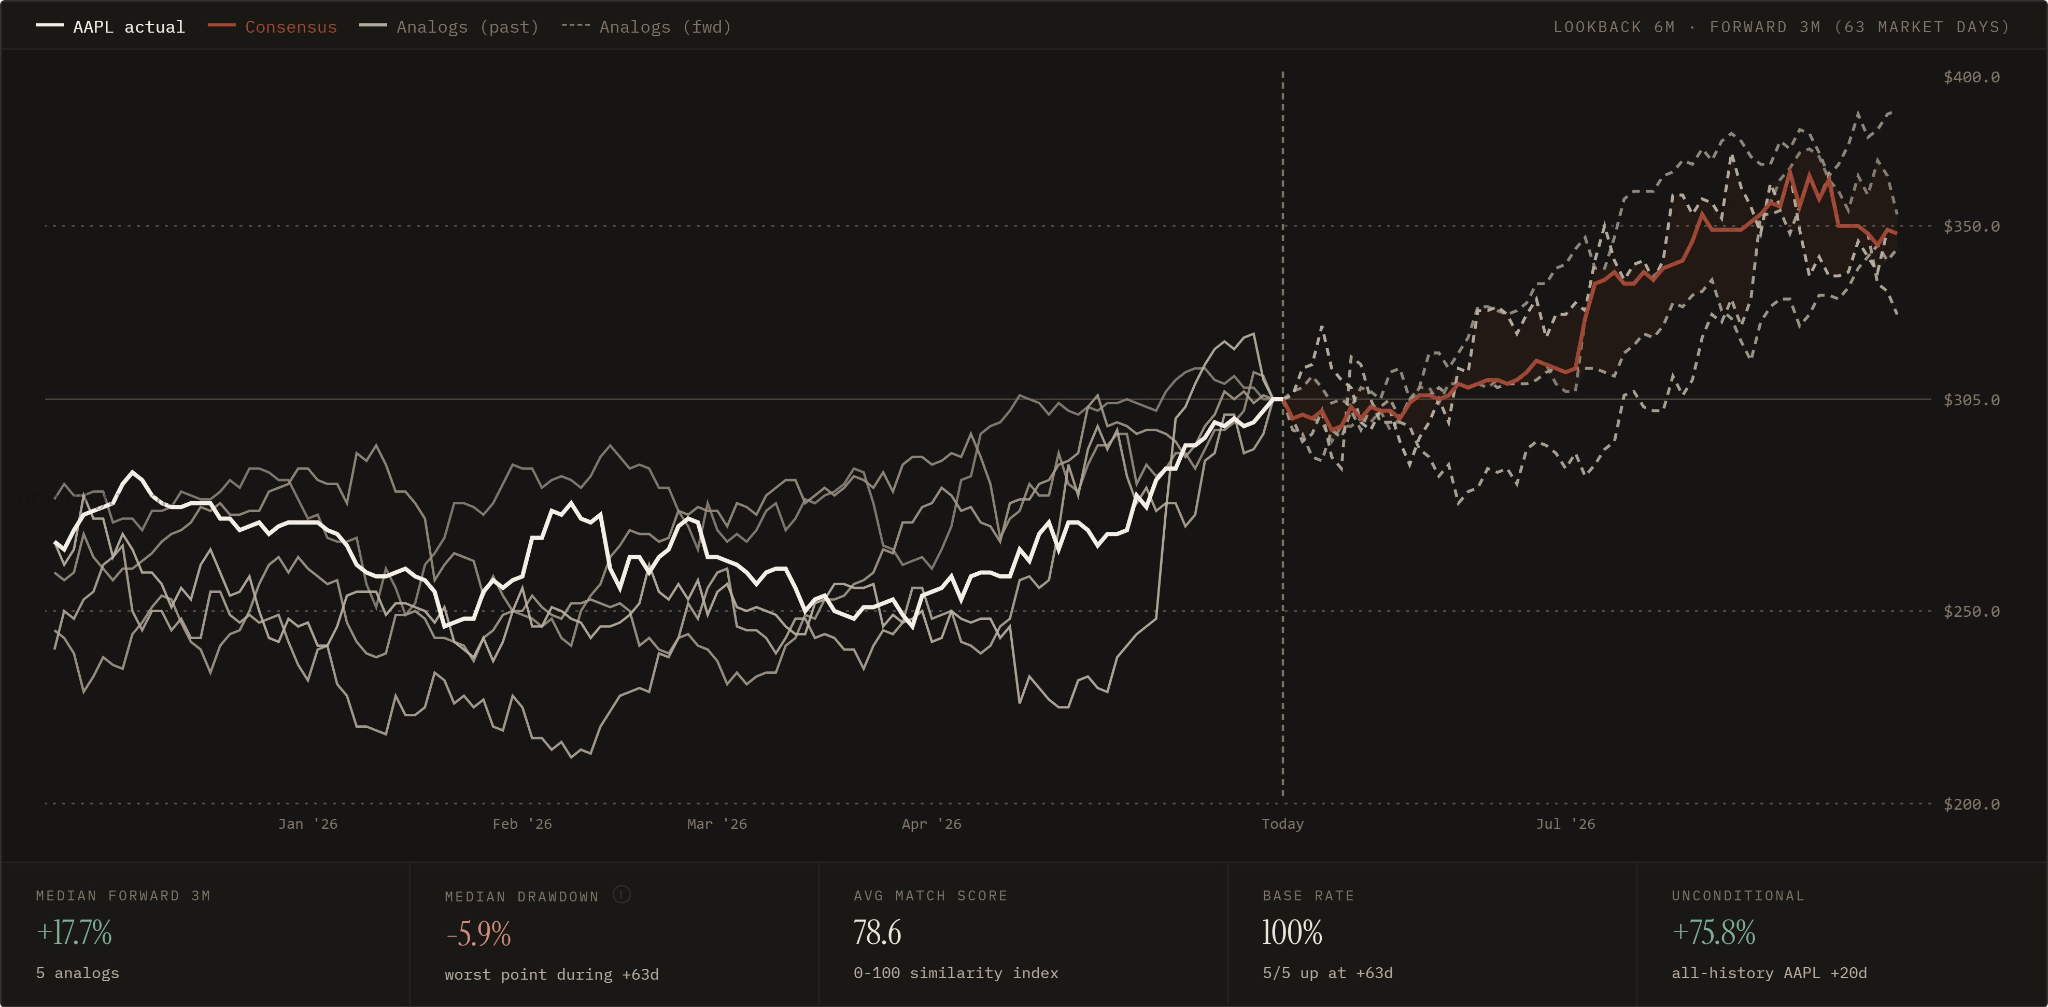Click the Mar '26 axis label
2048x1007 pixels.
(x=717, y=824)
